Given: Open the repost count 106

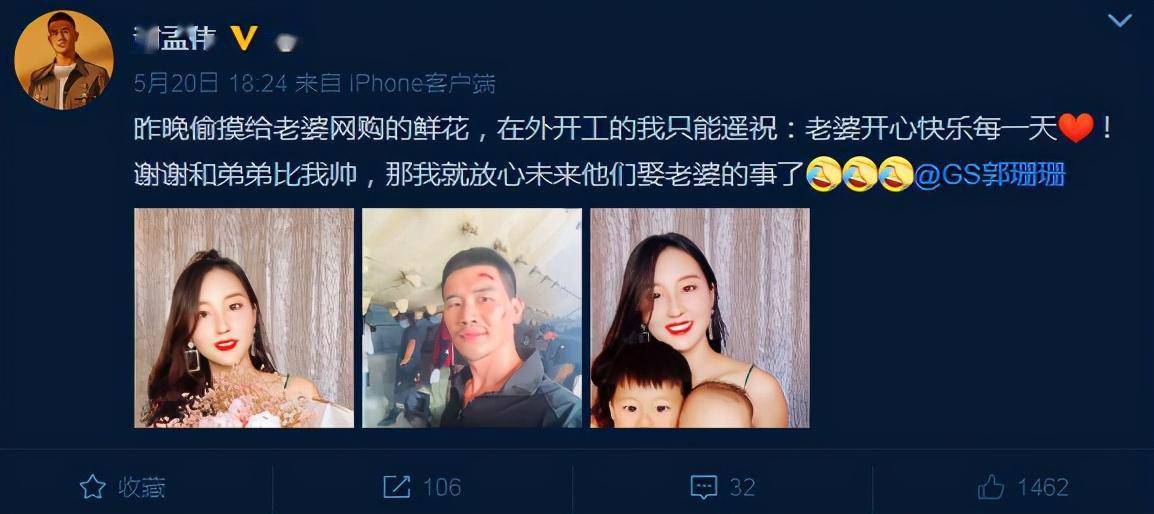Looking at the screenshot, I should (x=442, y=487).
